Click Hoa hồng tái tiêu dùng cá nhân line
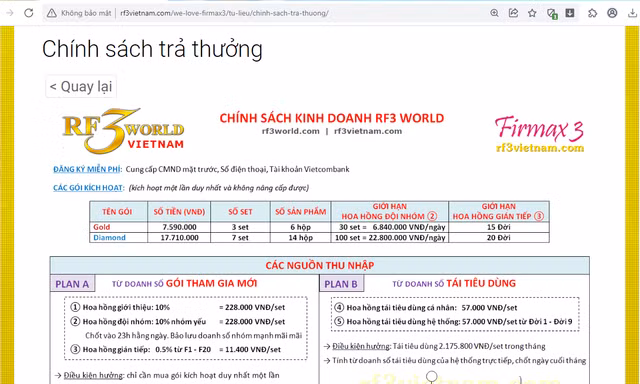 point(426,308)
